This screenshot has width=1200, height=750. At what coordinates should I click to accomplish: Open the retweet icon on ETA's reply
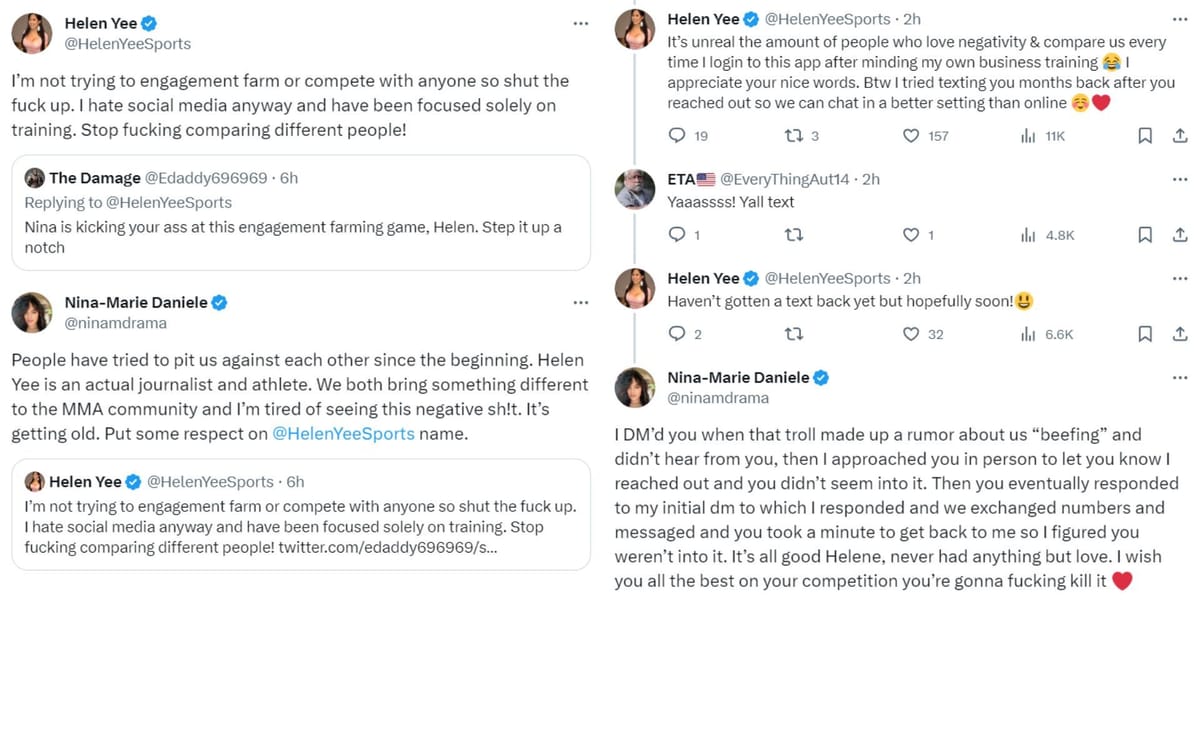pyautogui.click(x=793, y=234)
